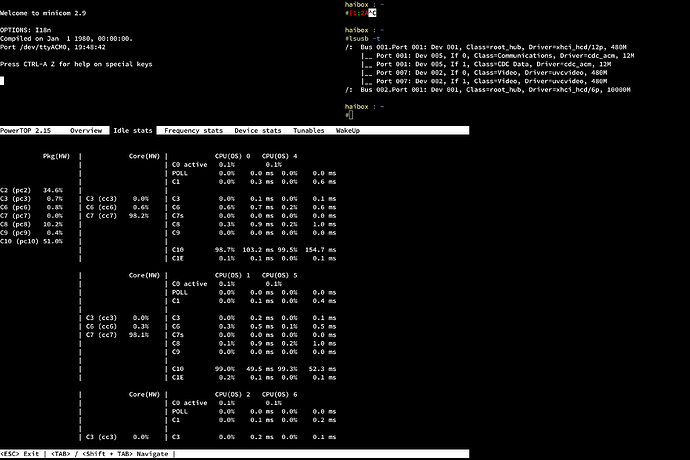The height and width of the screenshot is (460, 690).
Task: Click the 98.7% C10 residency value
Action: [x=225, y=250]
